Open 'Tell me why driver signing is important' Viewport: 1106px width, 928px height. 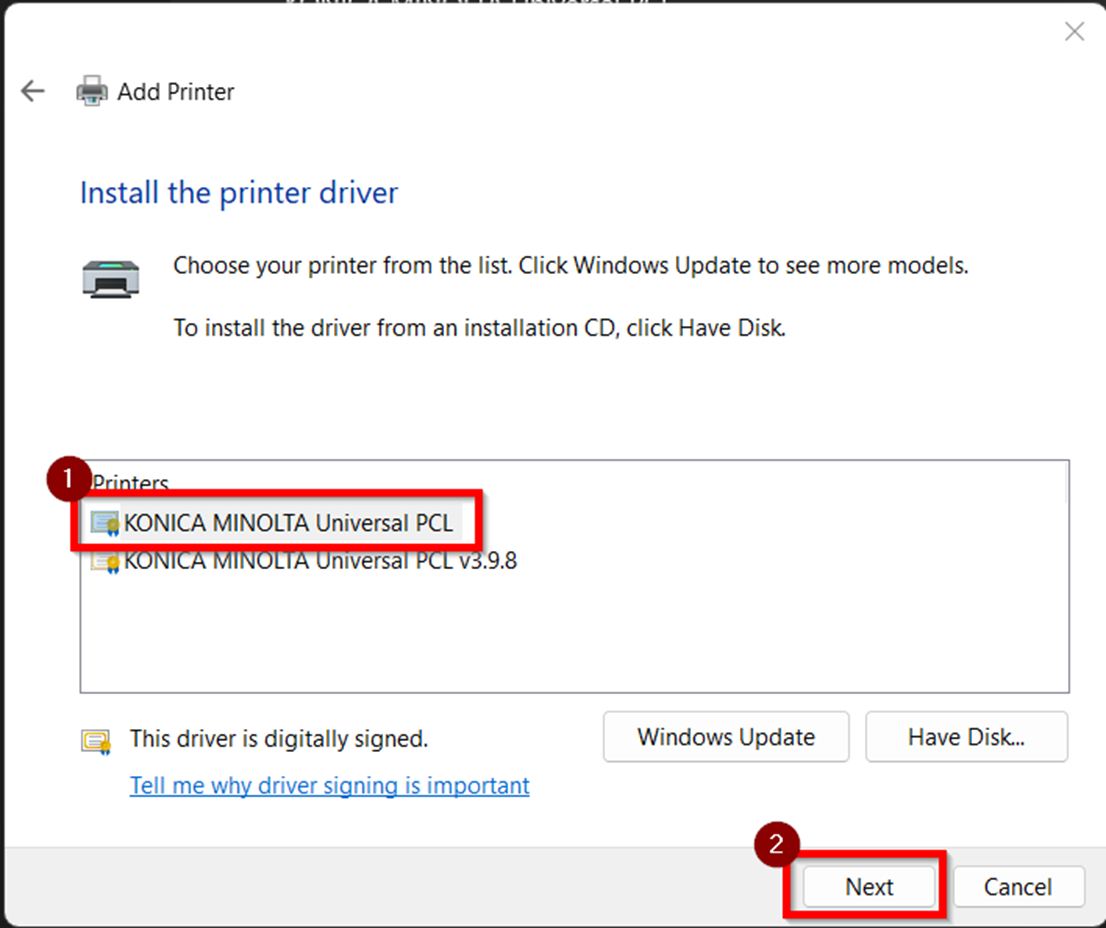pos(330,786)
